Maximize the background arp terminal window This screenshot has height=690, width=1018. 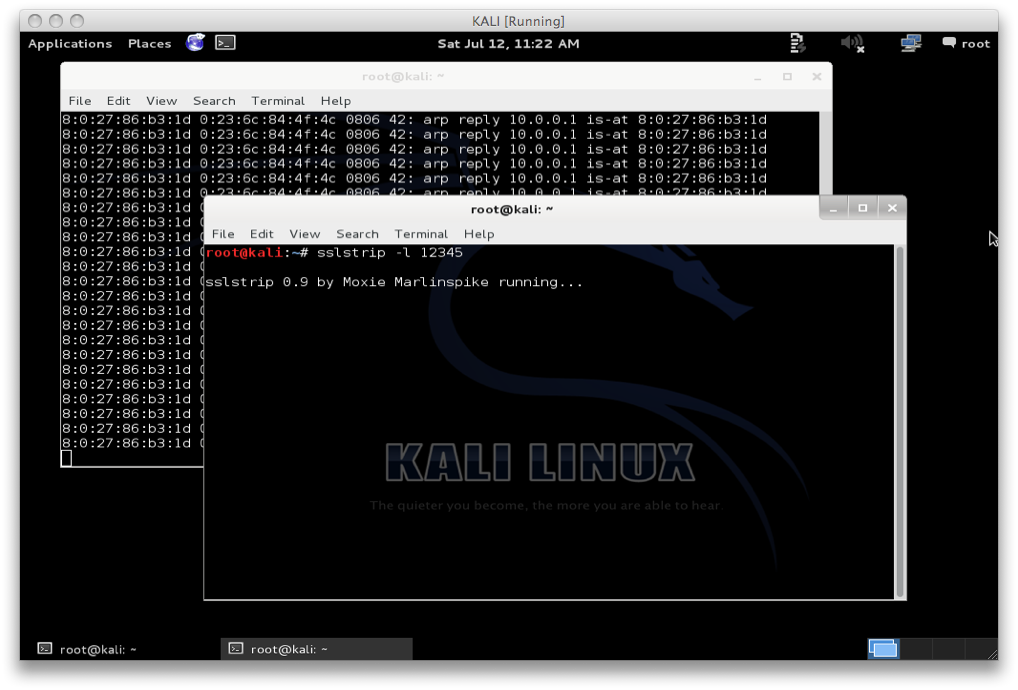click(787, 77)
